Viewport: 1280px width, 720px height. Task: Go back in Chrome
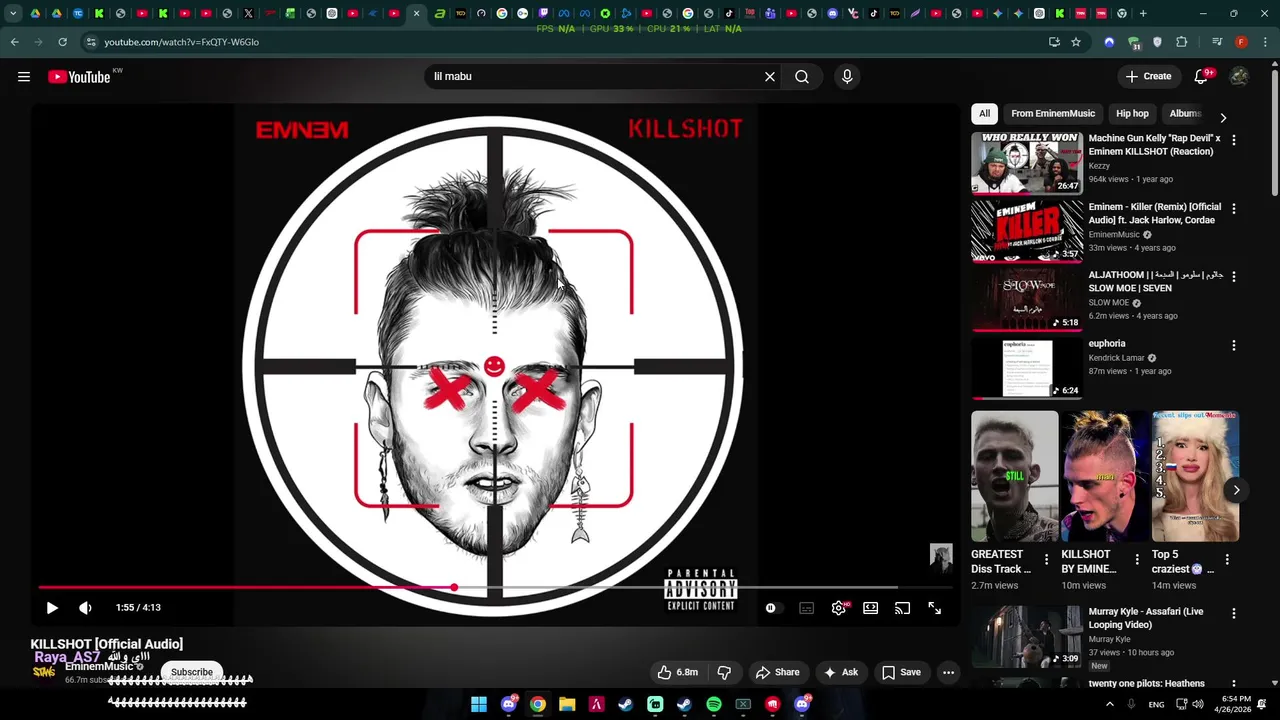click(x=14, y=42)
